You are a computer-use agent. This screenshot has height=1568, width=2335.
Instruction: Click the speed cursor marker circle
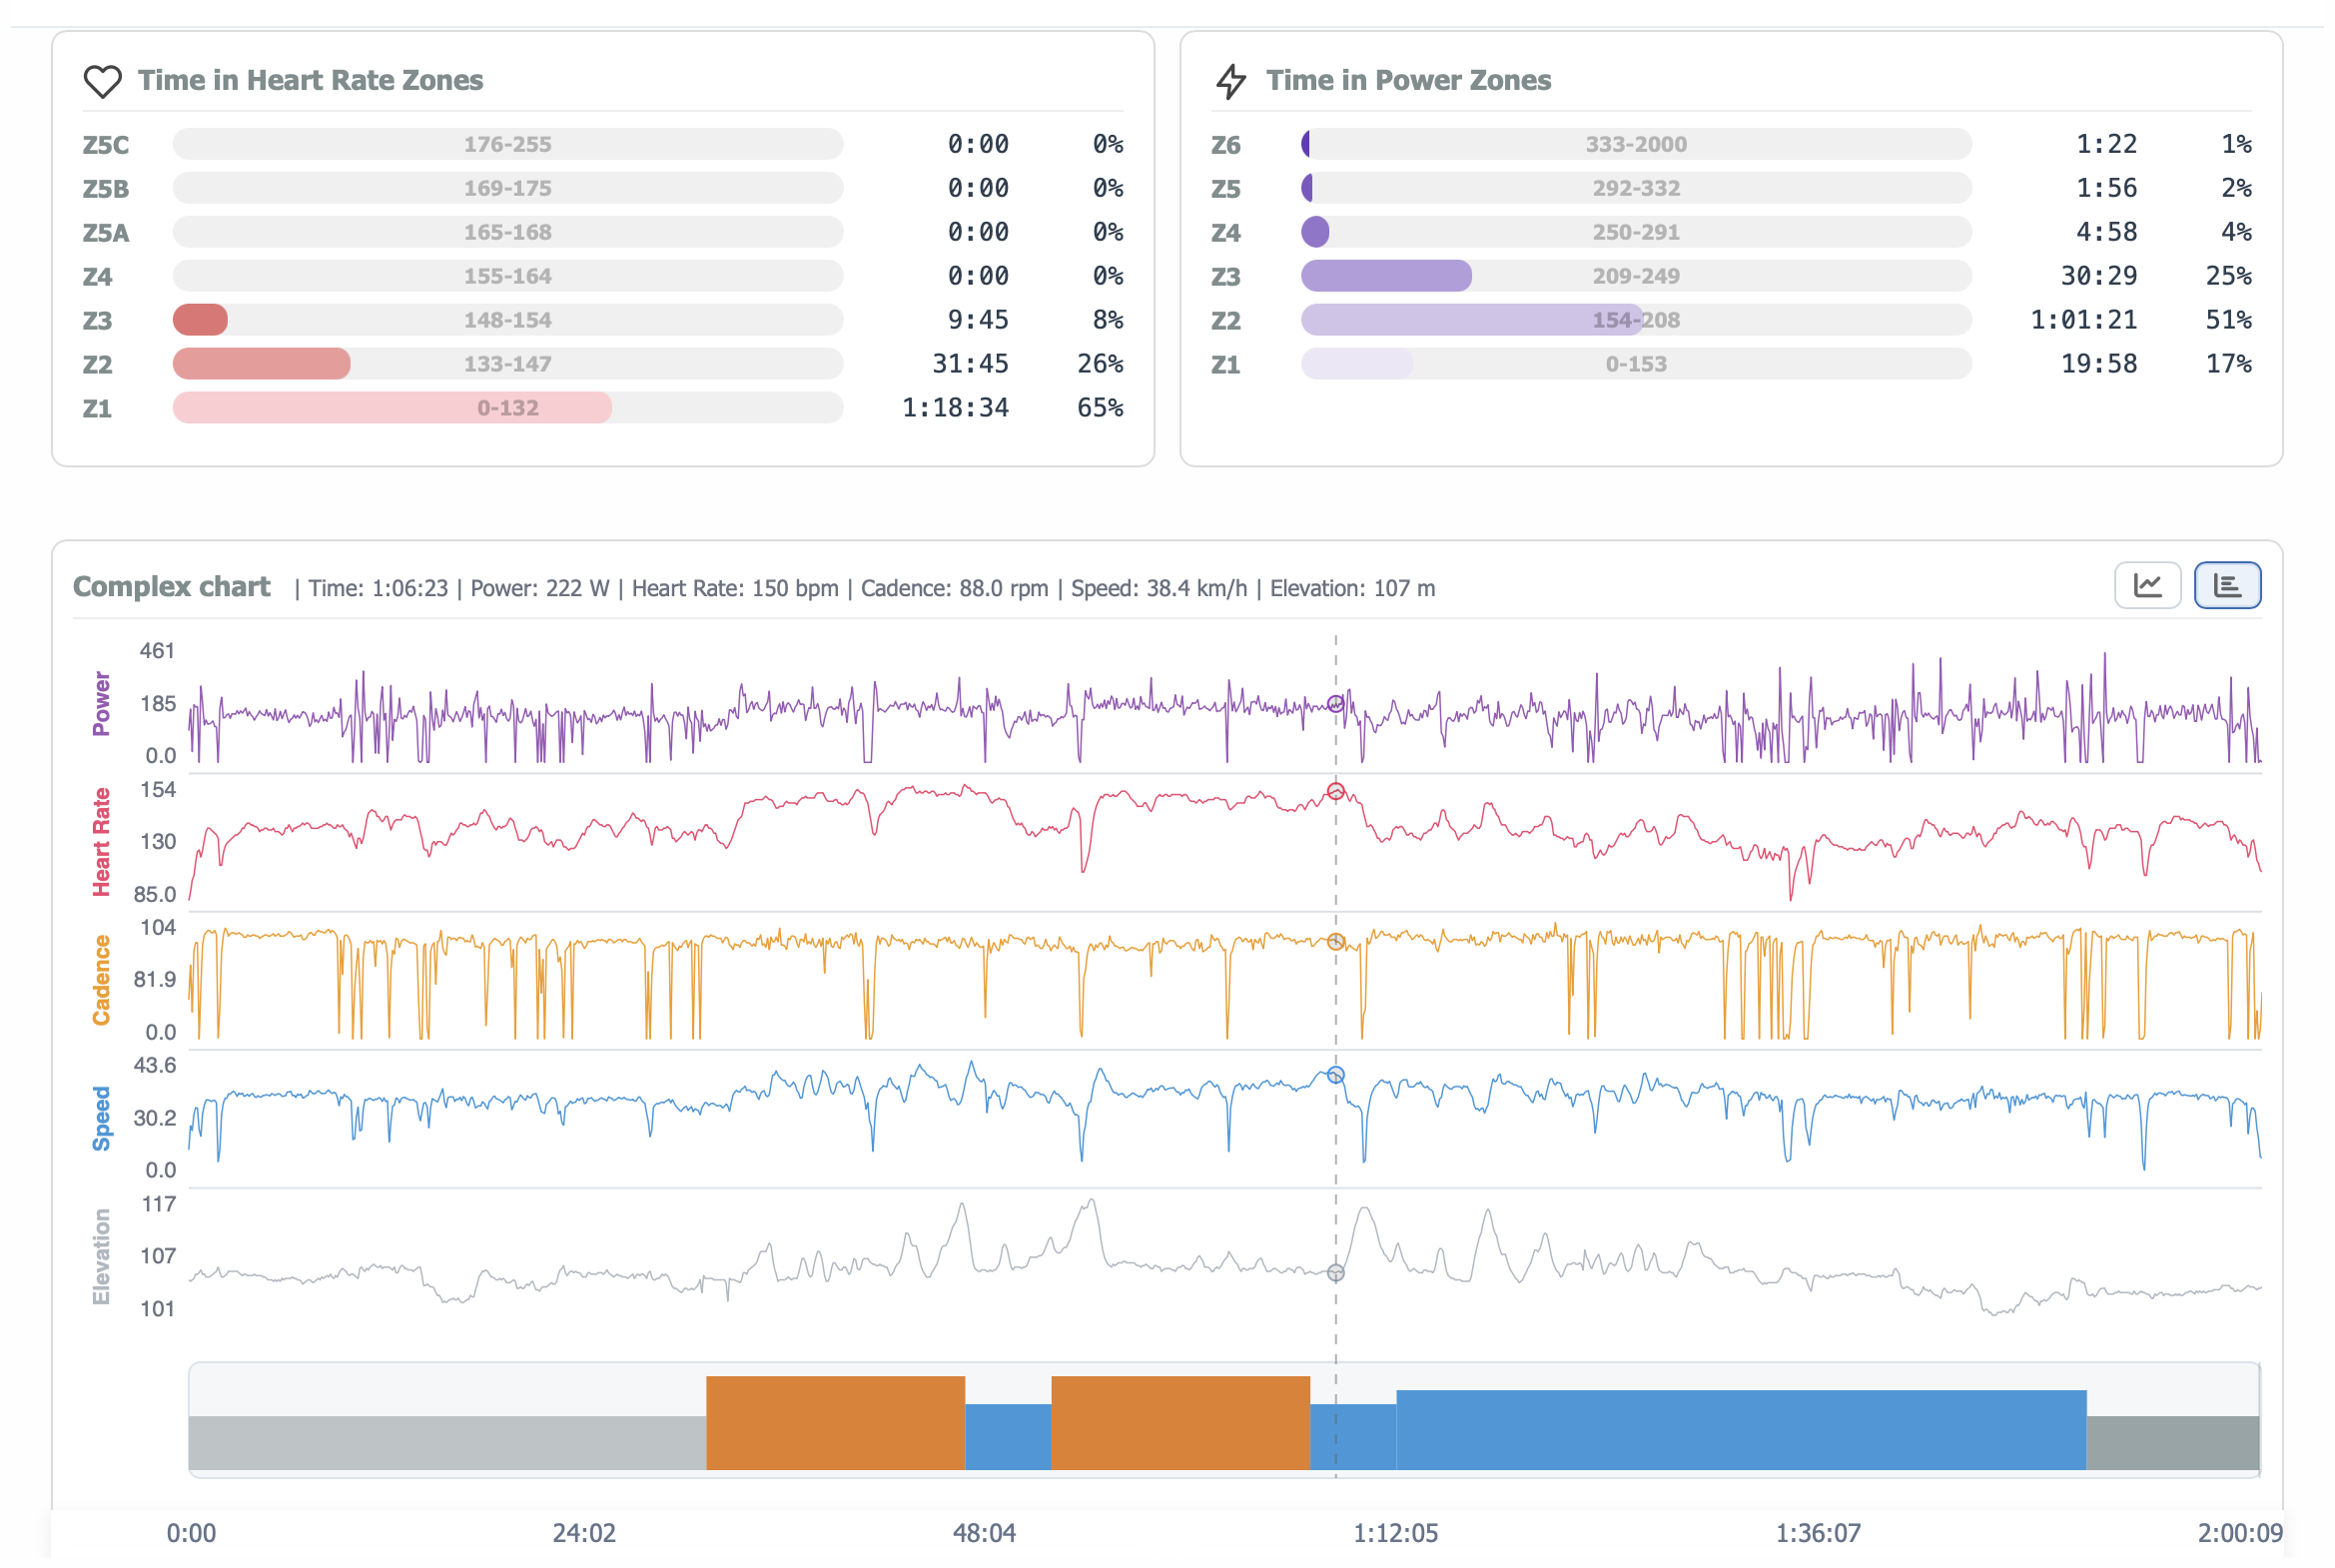tap(1335, 1076)
